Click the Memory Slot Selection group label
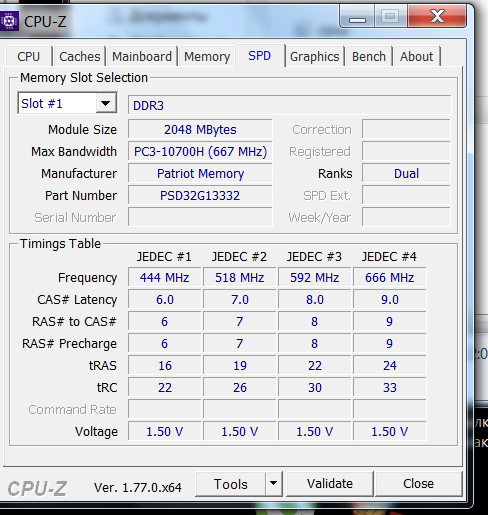This screenshot has width=488, height=515. point(84,78)
